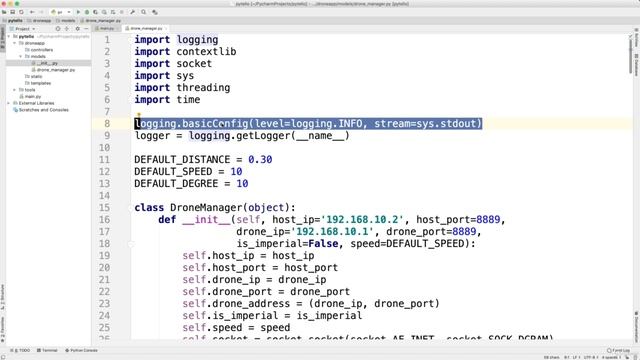Viewport: 640px width, 360px height.
Task: Collapse the models folder
Action: point(20,56)
